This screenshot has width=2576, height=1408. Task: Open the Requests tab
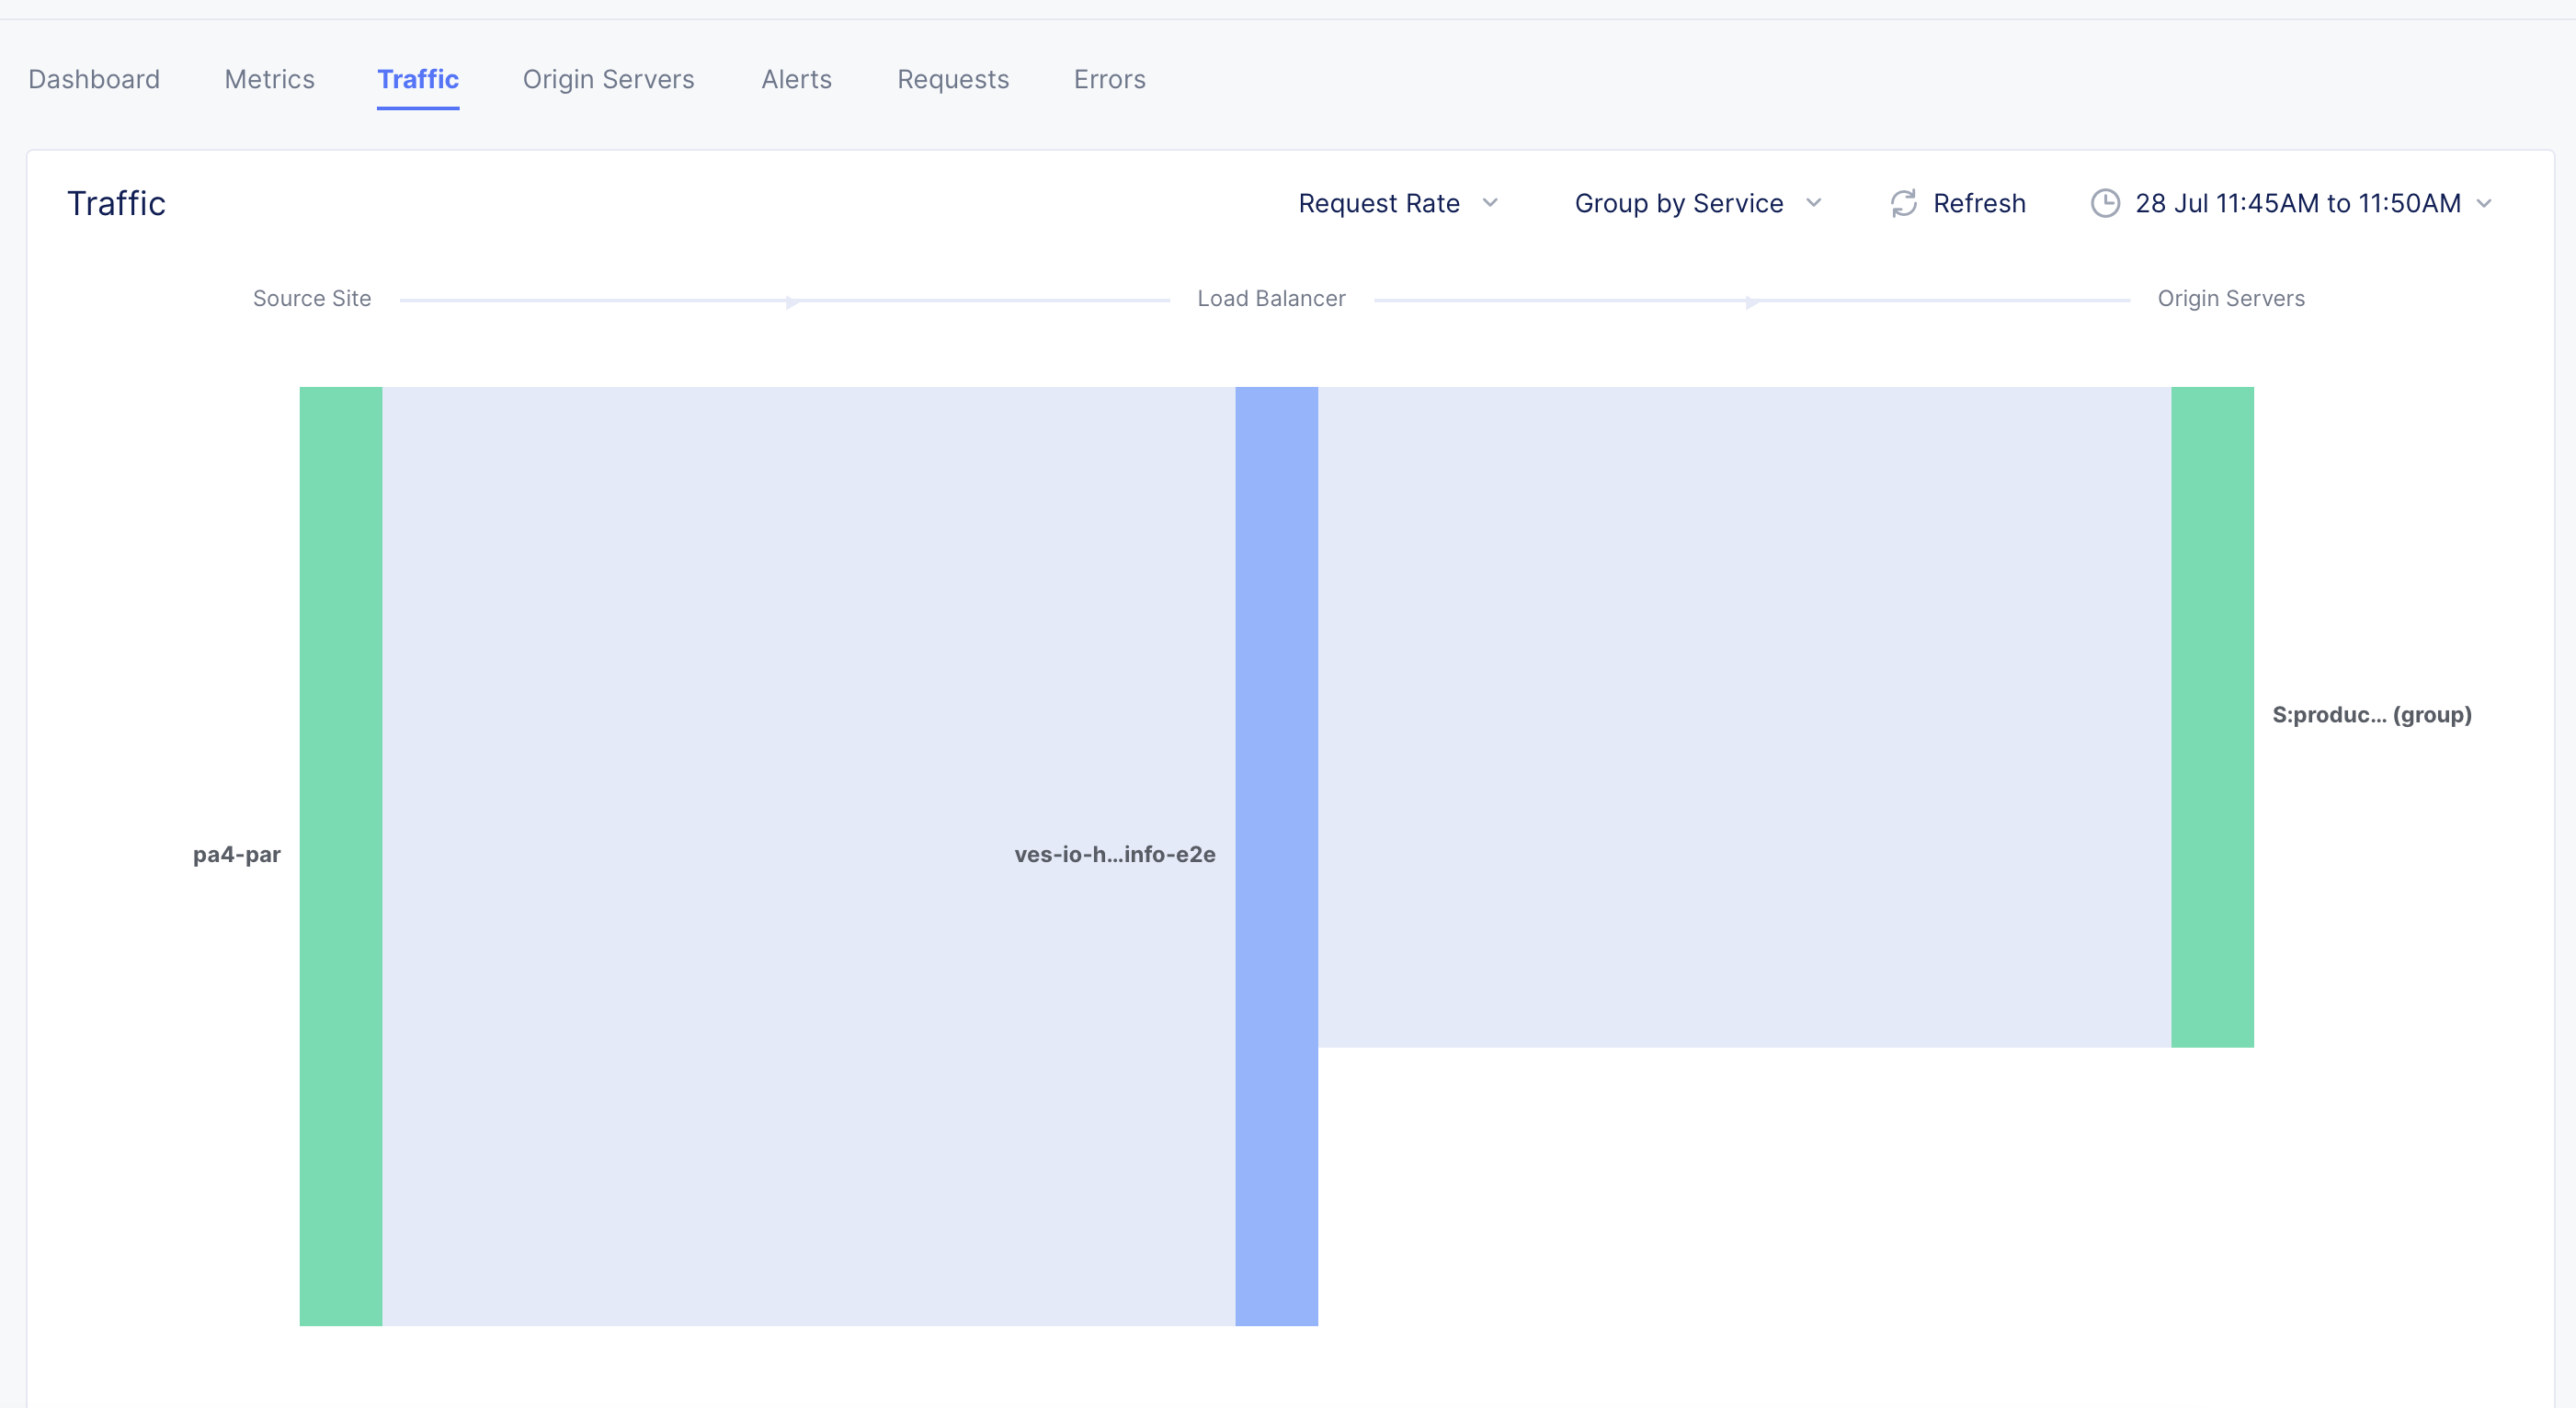952,79
